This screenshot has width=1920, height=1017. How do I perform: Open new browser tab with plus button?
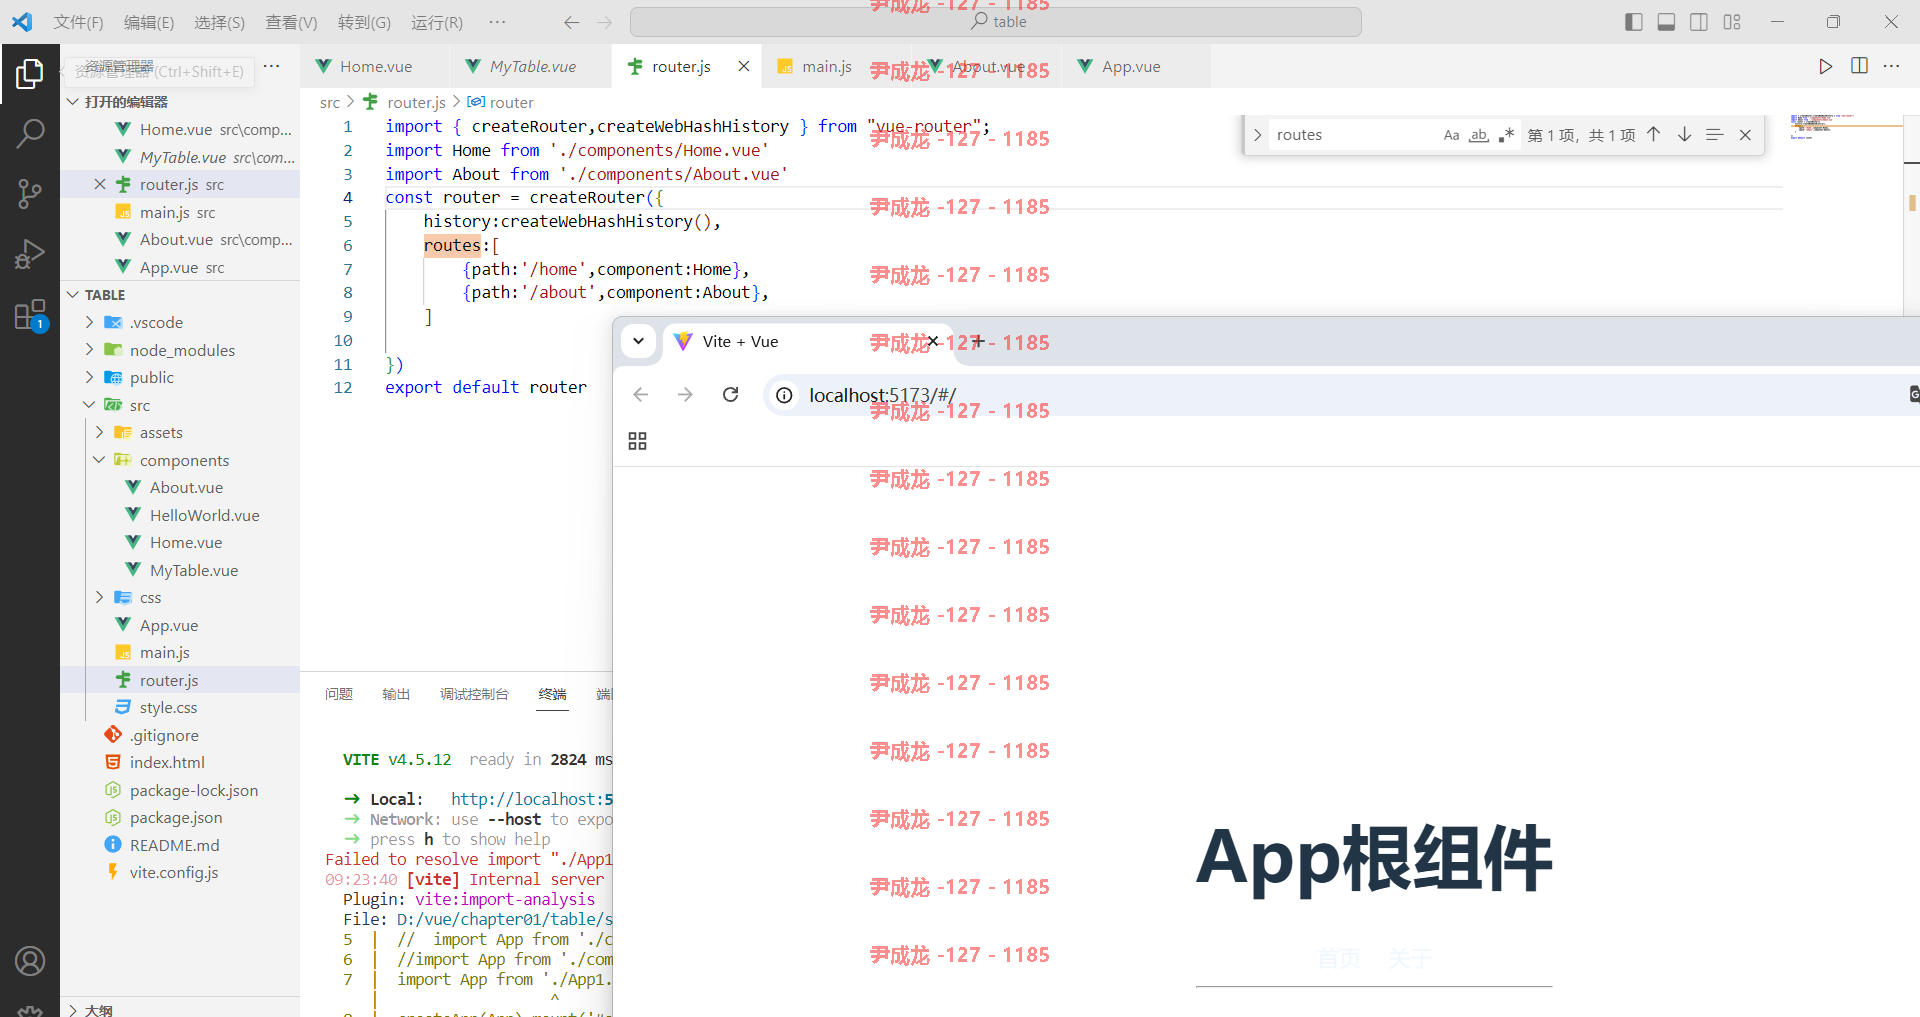pos(977,341)
